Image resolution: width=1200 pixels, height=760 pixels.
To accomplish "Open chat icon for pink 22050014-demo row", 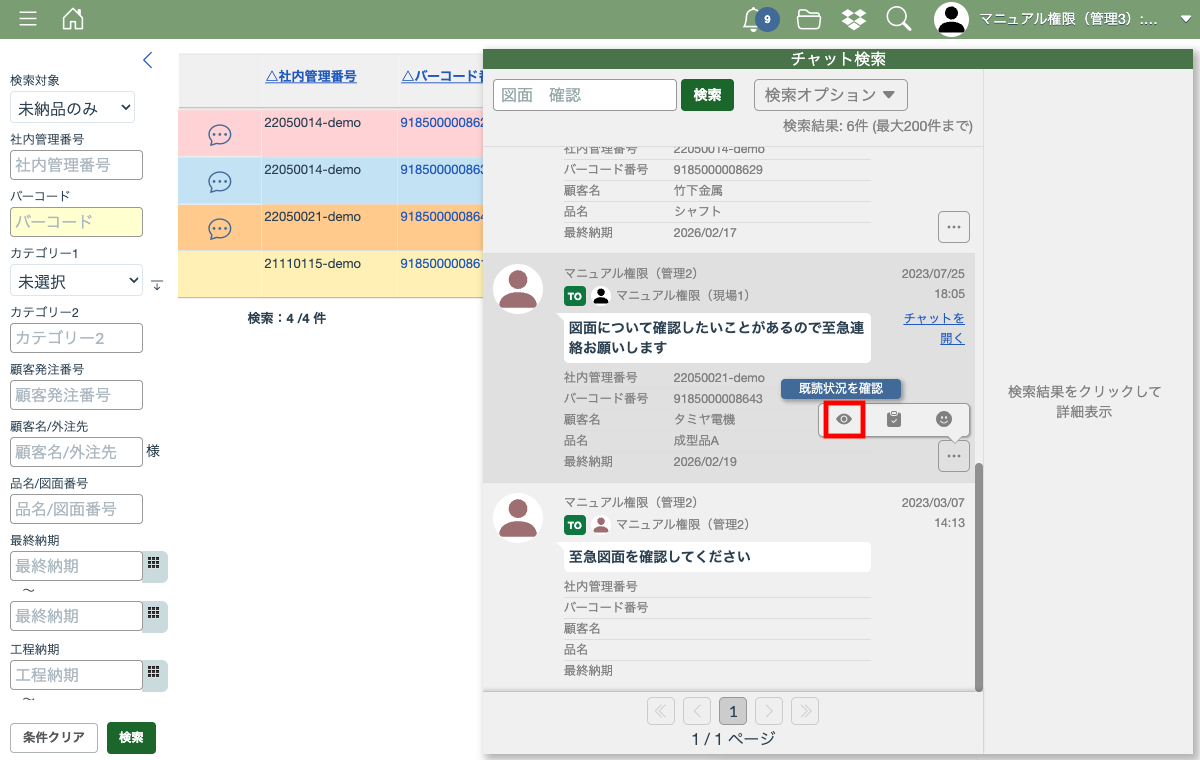I will [x=220, y=135].
